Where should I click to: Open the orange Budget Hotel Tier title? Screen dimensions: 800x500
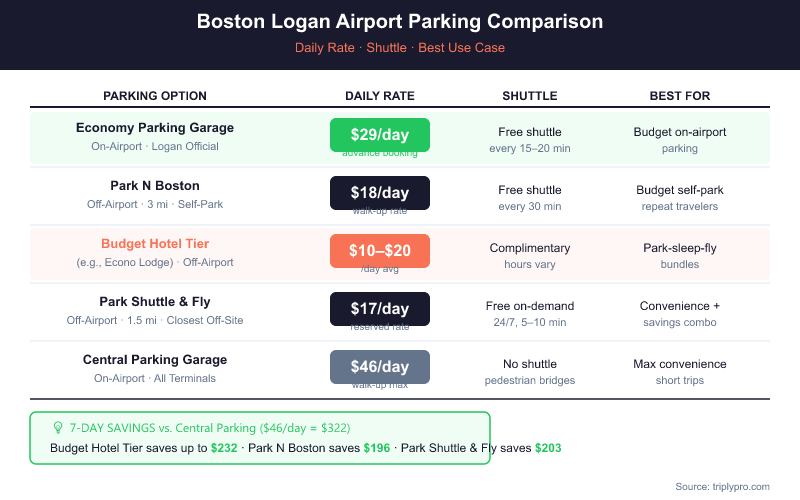(155, 244)
